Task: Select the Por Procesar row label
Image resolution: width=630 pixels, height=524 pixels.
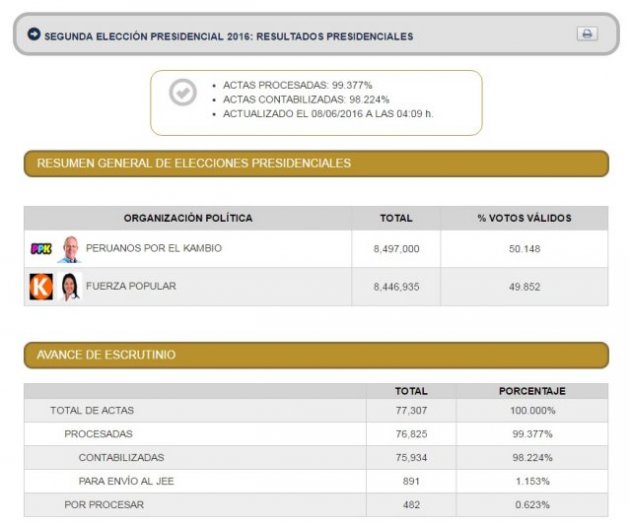Action: point(103,505)
